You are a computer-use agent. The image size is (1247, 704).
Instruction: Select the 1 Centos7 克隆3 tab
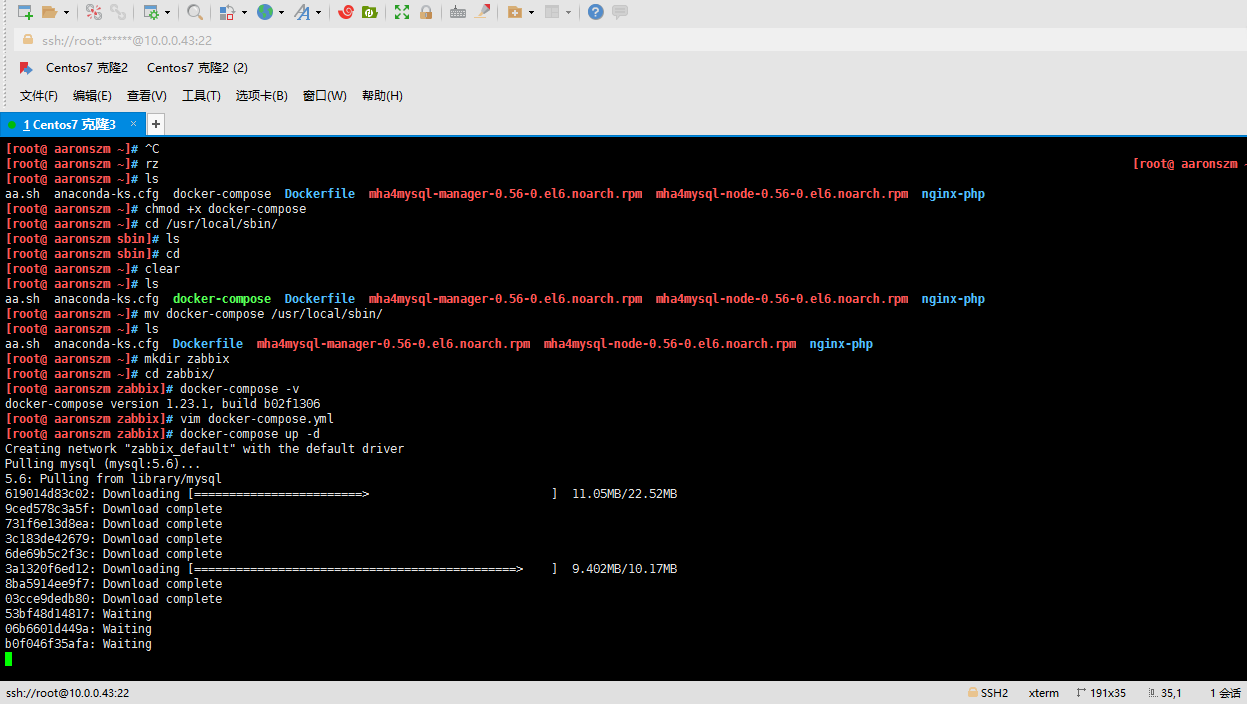[70, 124]
